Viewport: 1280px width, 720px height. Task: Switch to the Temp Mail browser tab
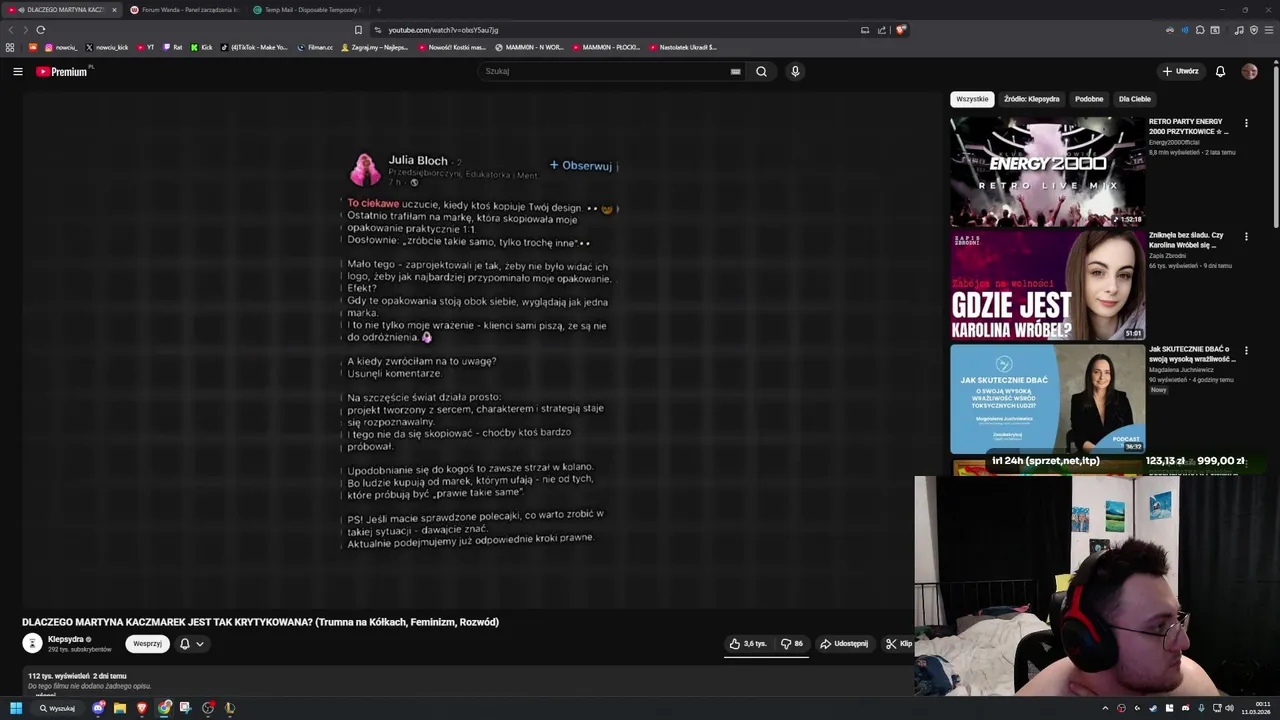coord(306,10)
